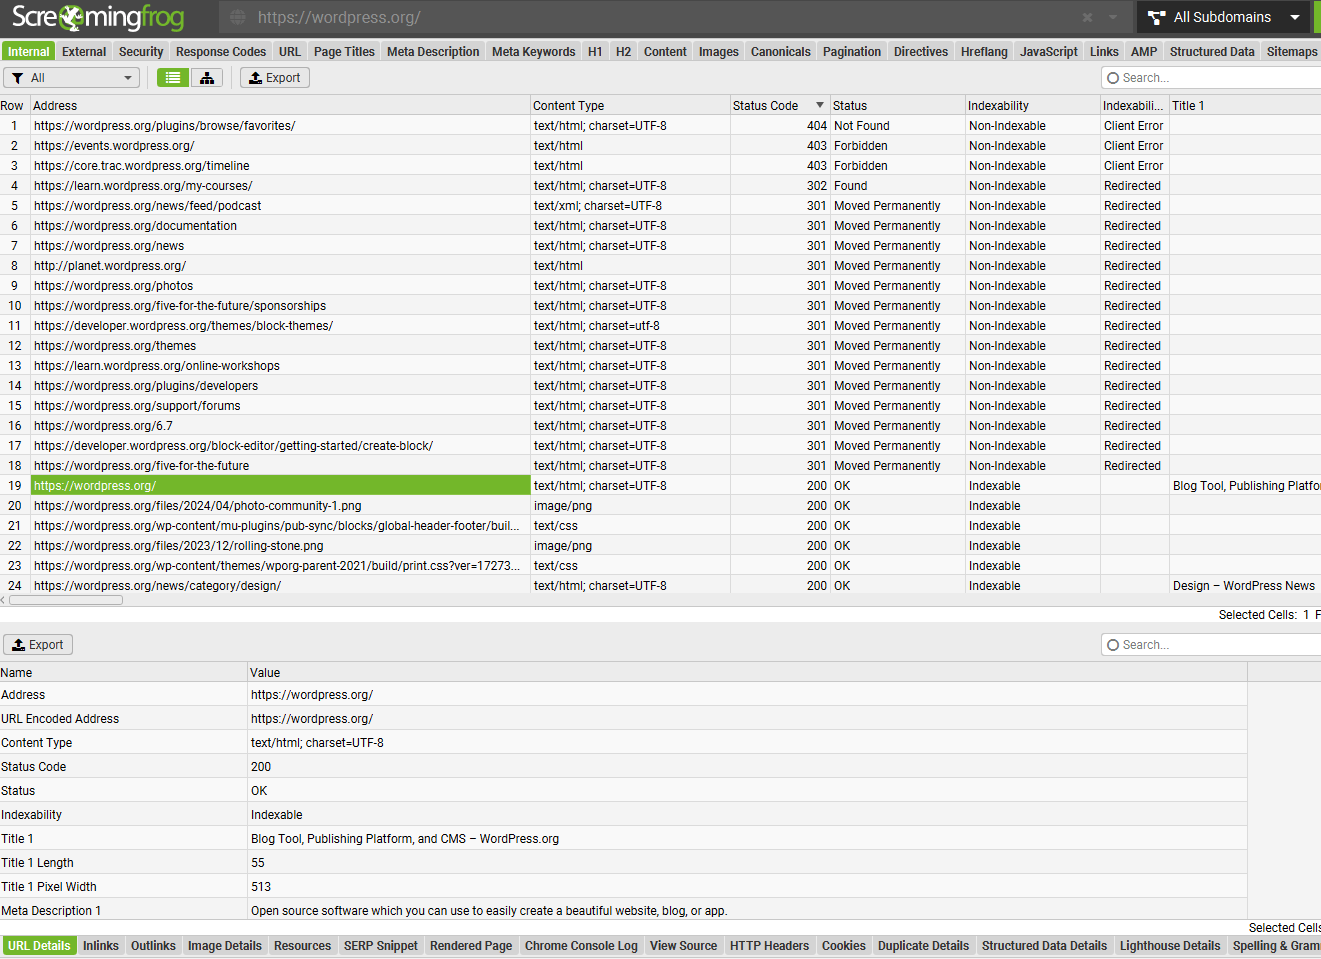Image resolution: width=1321 pixels, height=959 pixels.
Task: Open the Security tab
Action: pyautogui.click(x=141, y=52)
